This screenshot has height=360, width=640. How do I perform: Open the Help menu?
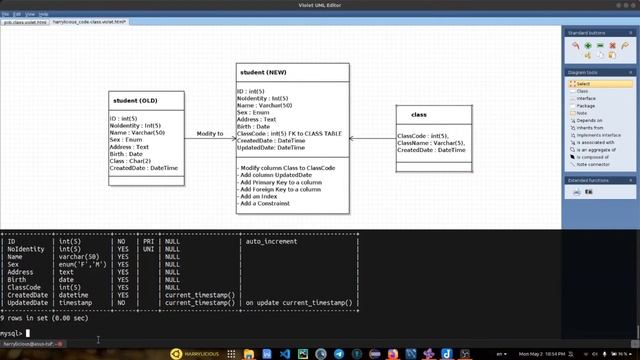[43, 14]
